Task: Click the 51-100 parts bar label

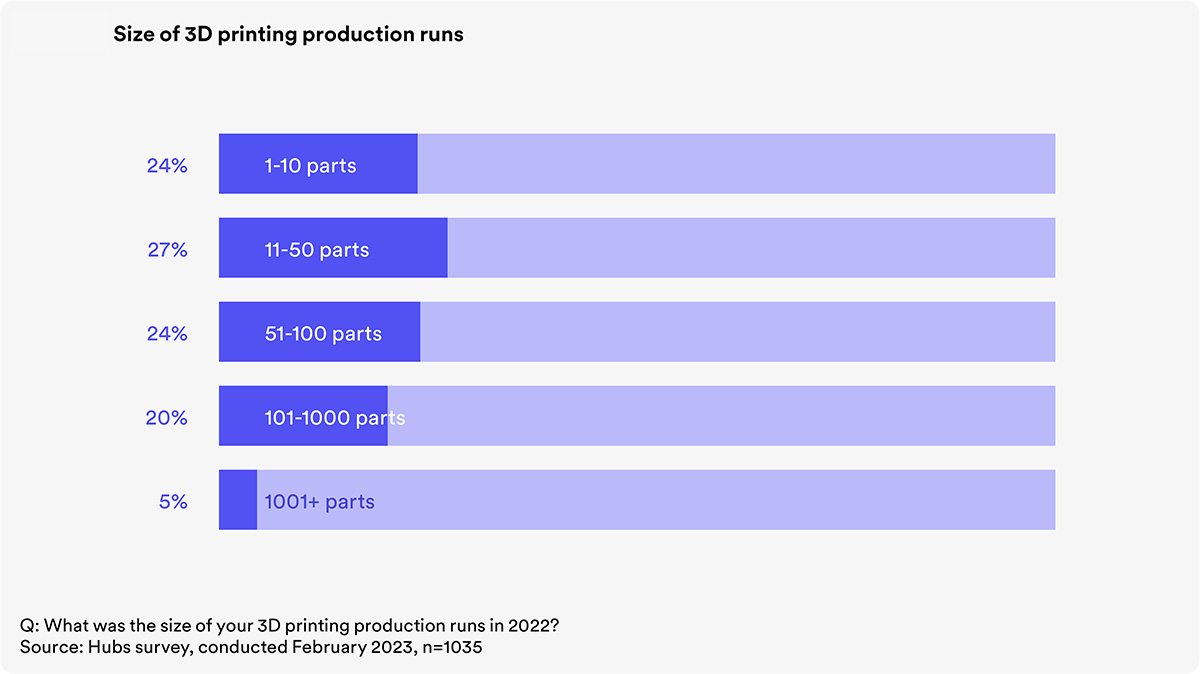Action: (x=323, y=334)
